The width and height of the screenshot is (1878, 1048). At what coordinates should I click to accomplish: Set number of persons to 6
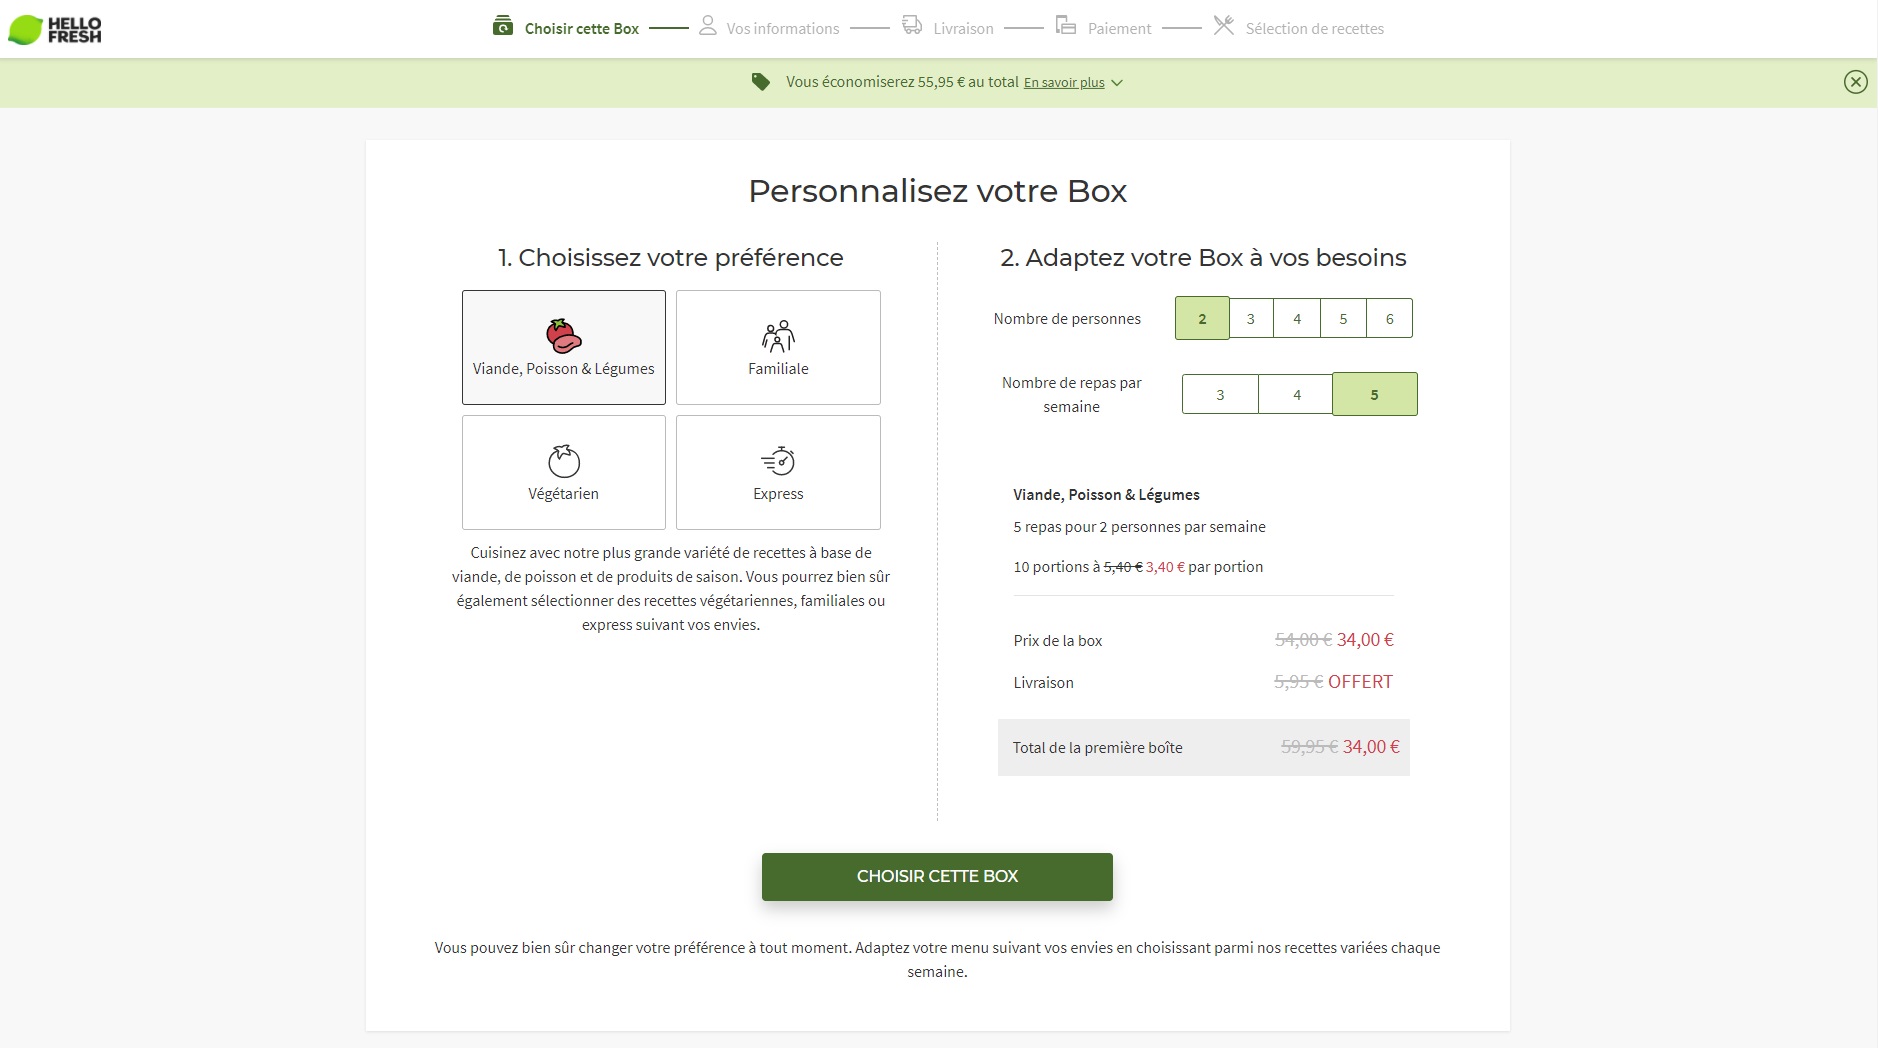(1389, 319)
